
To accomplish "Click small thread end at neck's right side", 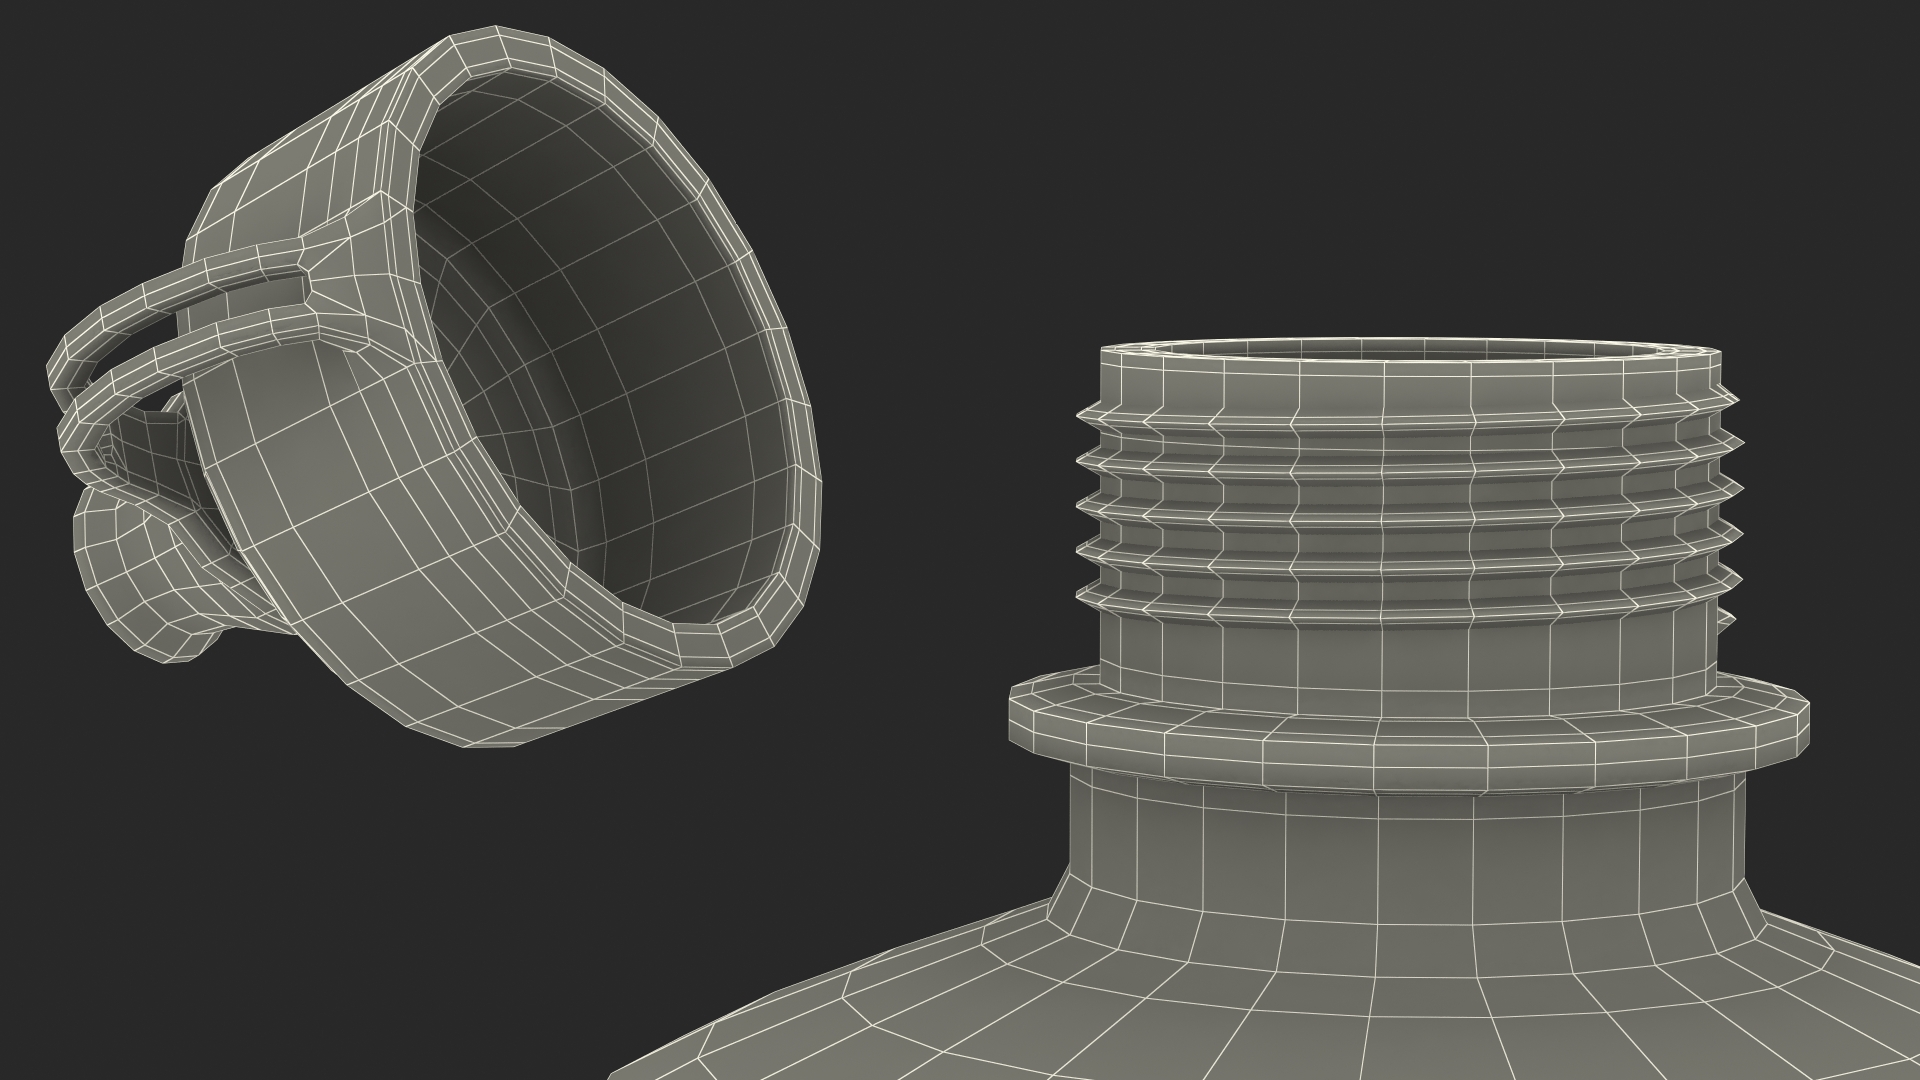I will [x=1725, y=620].
